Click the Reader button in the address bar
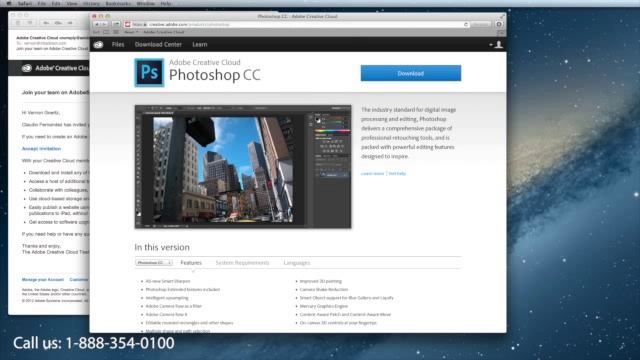The height and width of the screenshot is (360, 640). pos(480,24)
